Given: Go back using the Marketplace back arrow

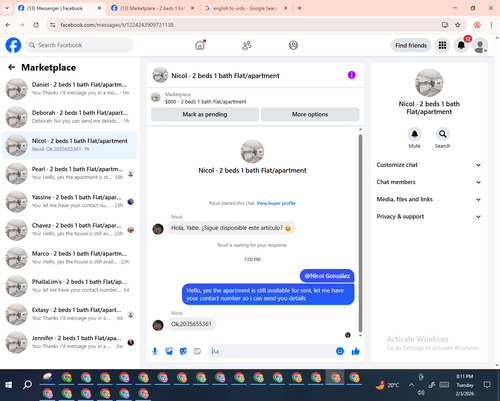Looking at the screenshot, I should pyautogui.click(x=12, y=67).
